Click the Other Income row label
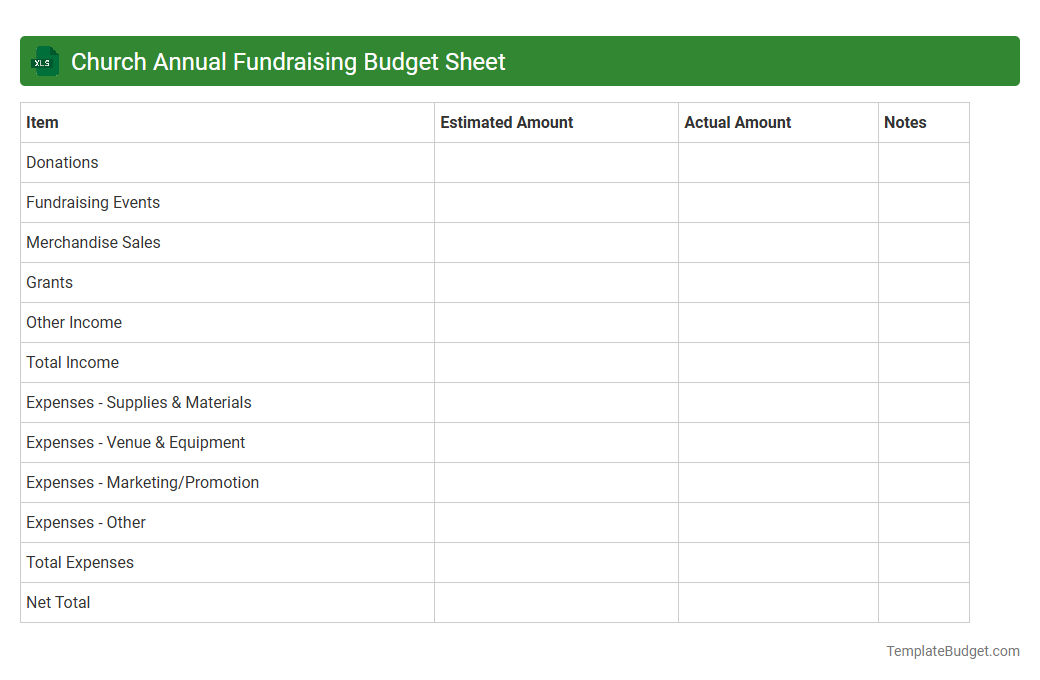The width and height of the screenshot is (1040, 680). click(74, 322)
